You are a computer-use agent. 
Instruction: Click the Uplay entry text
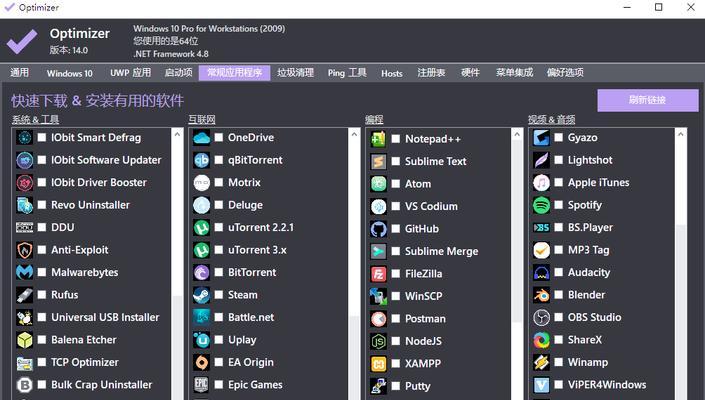coord(242,340)
